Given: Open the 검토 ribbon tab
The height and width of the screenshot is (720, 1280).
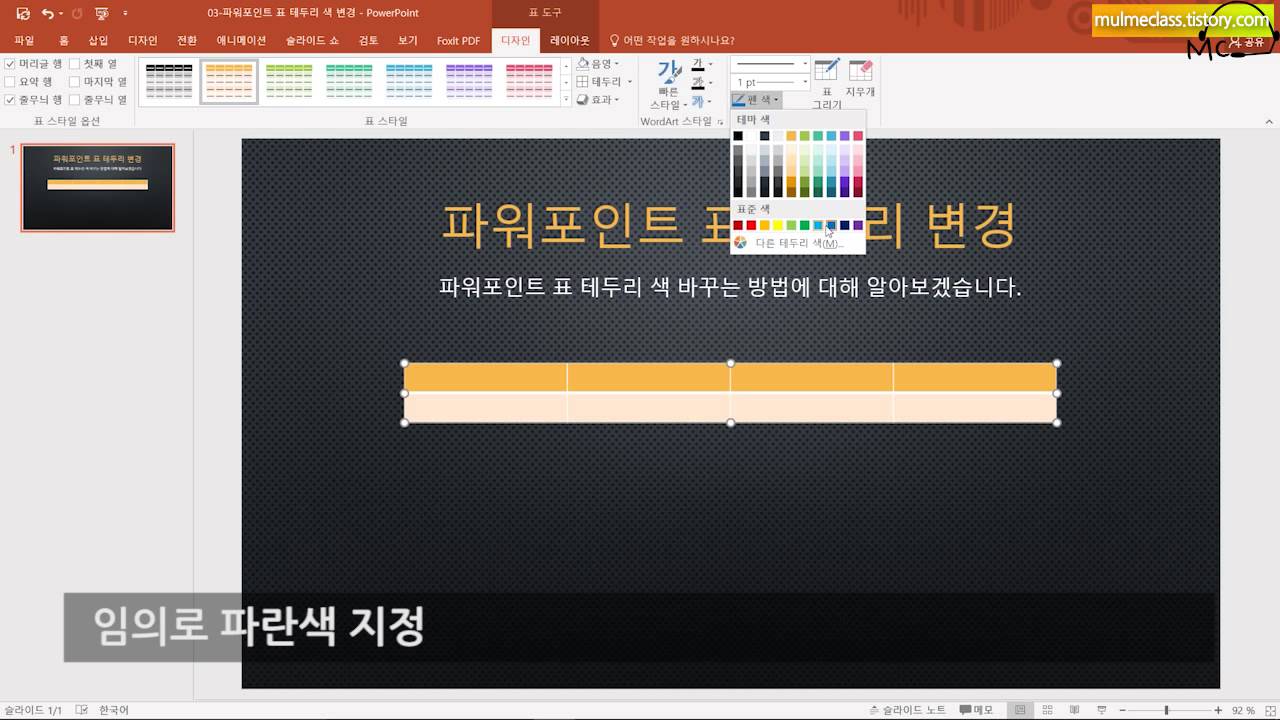Looking at the screenshot, I should (x=369, y=41).
